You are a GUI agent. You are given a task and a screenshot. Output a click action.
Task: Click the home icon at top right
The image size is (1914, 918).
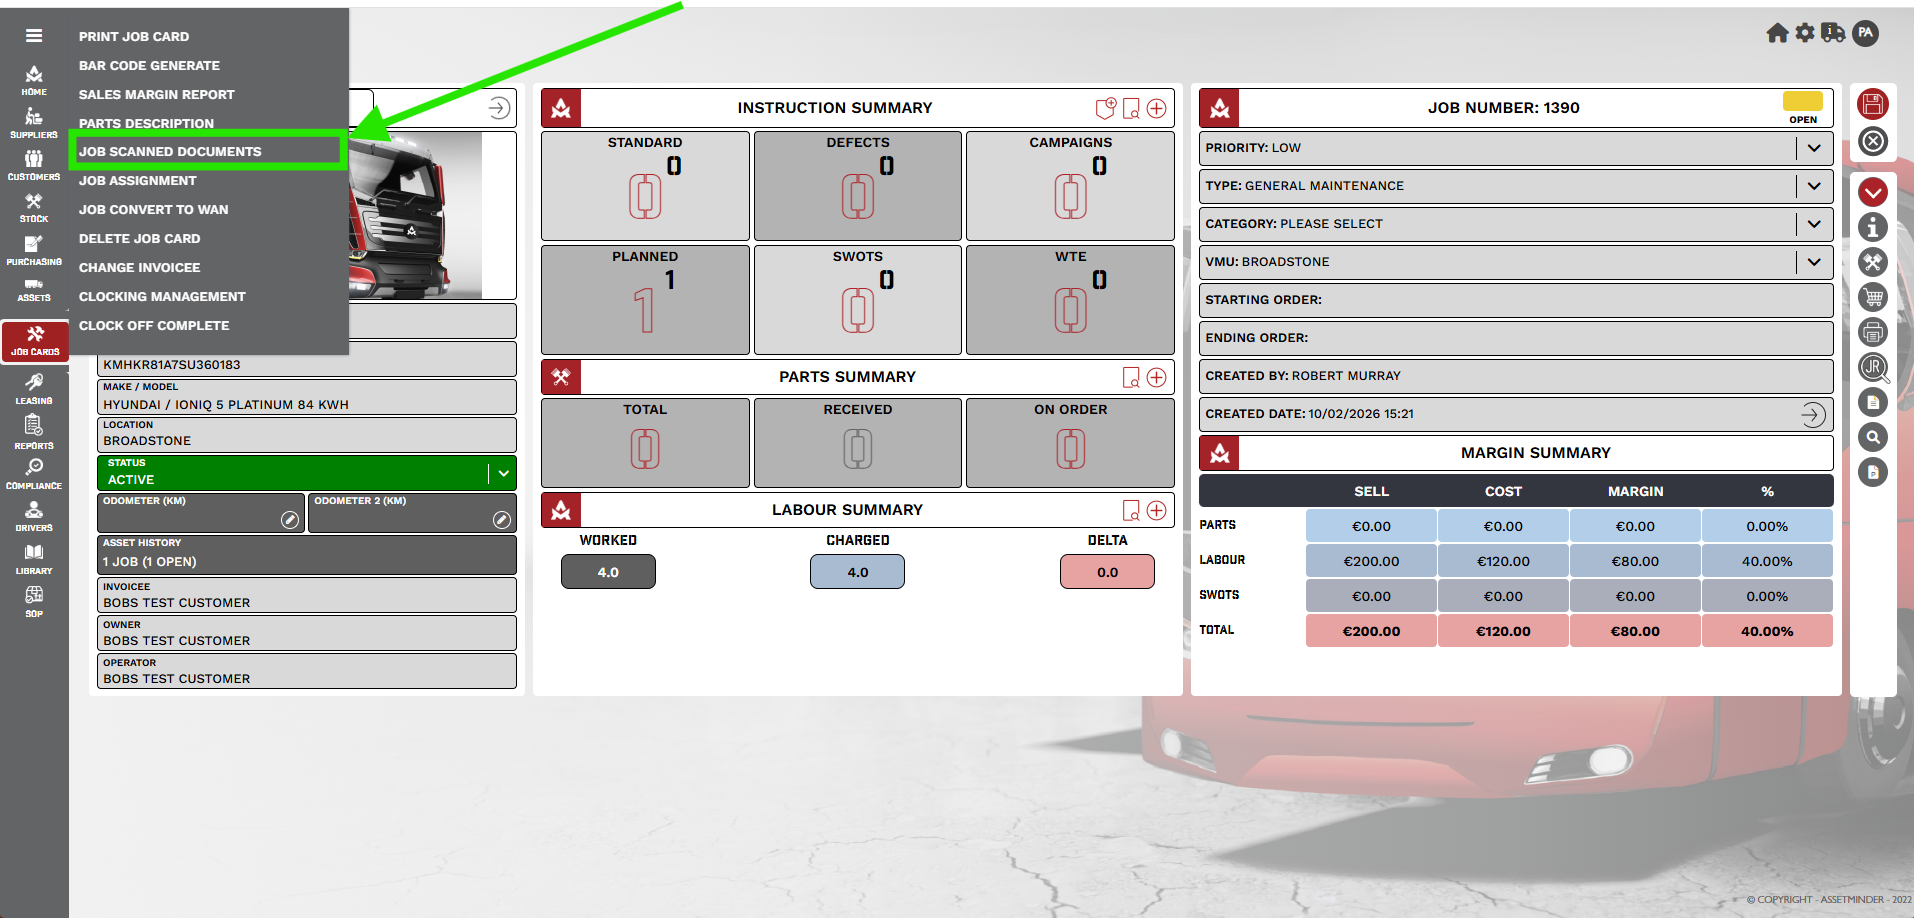pos(1776,33)
